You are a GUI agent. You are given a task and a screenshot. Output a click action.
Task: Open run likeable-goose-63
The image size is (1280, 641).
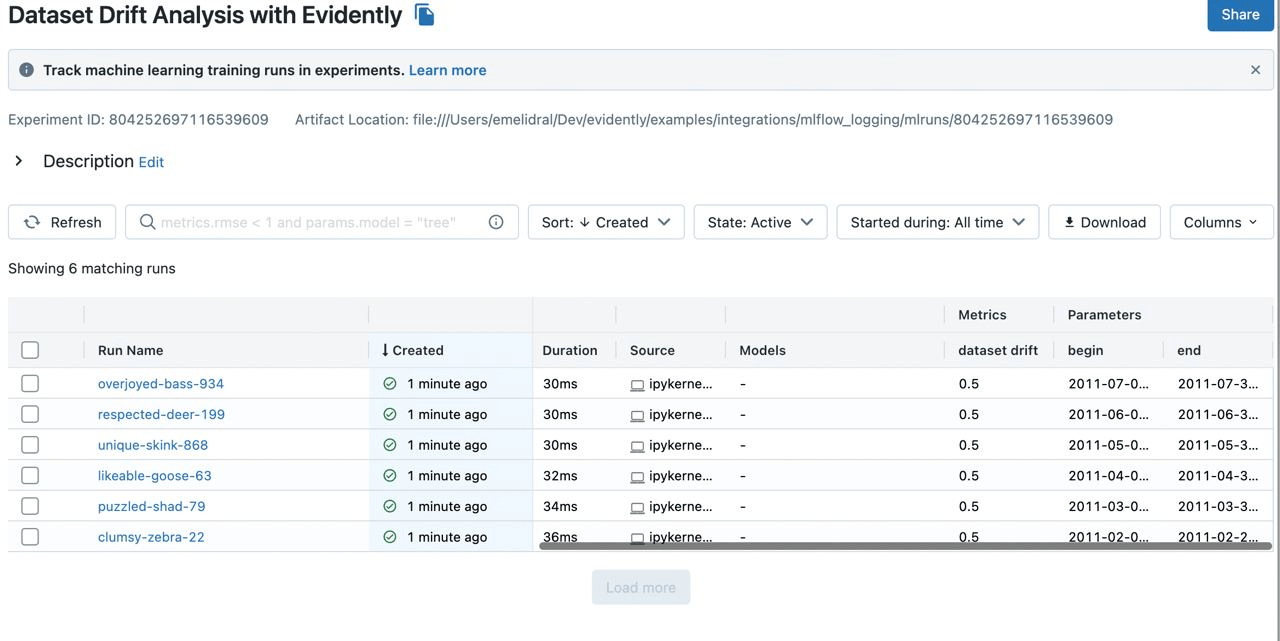(155, 476)
